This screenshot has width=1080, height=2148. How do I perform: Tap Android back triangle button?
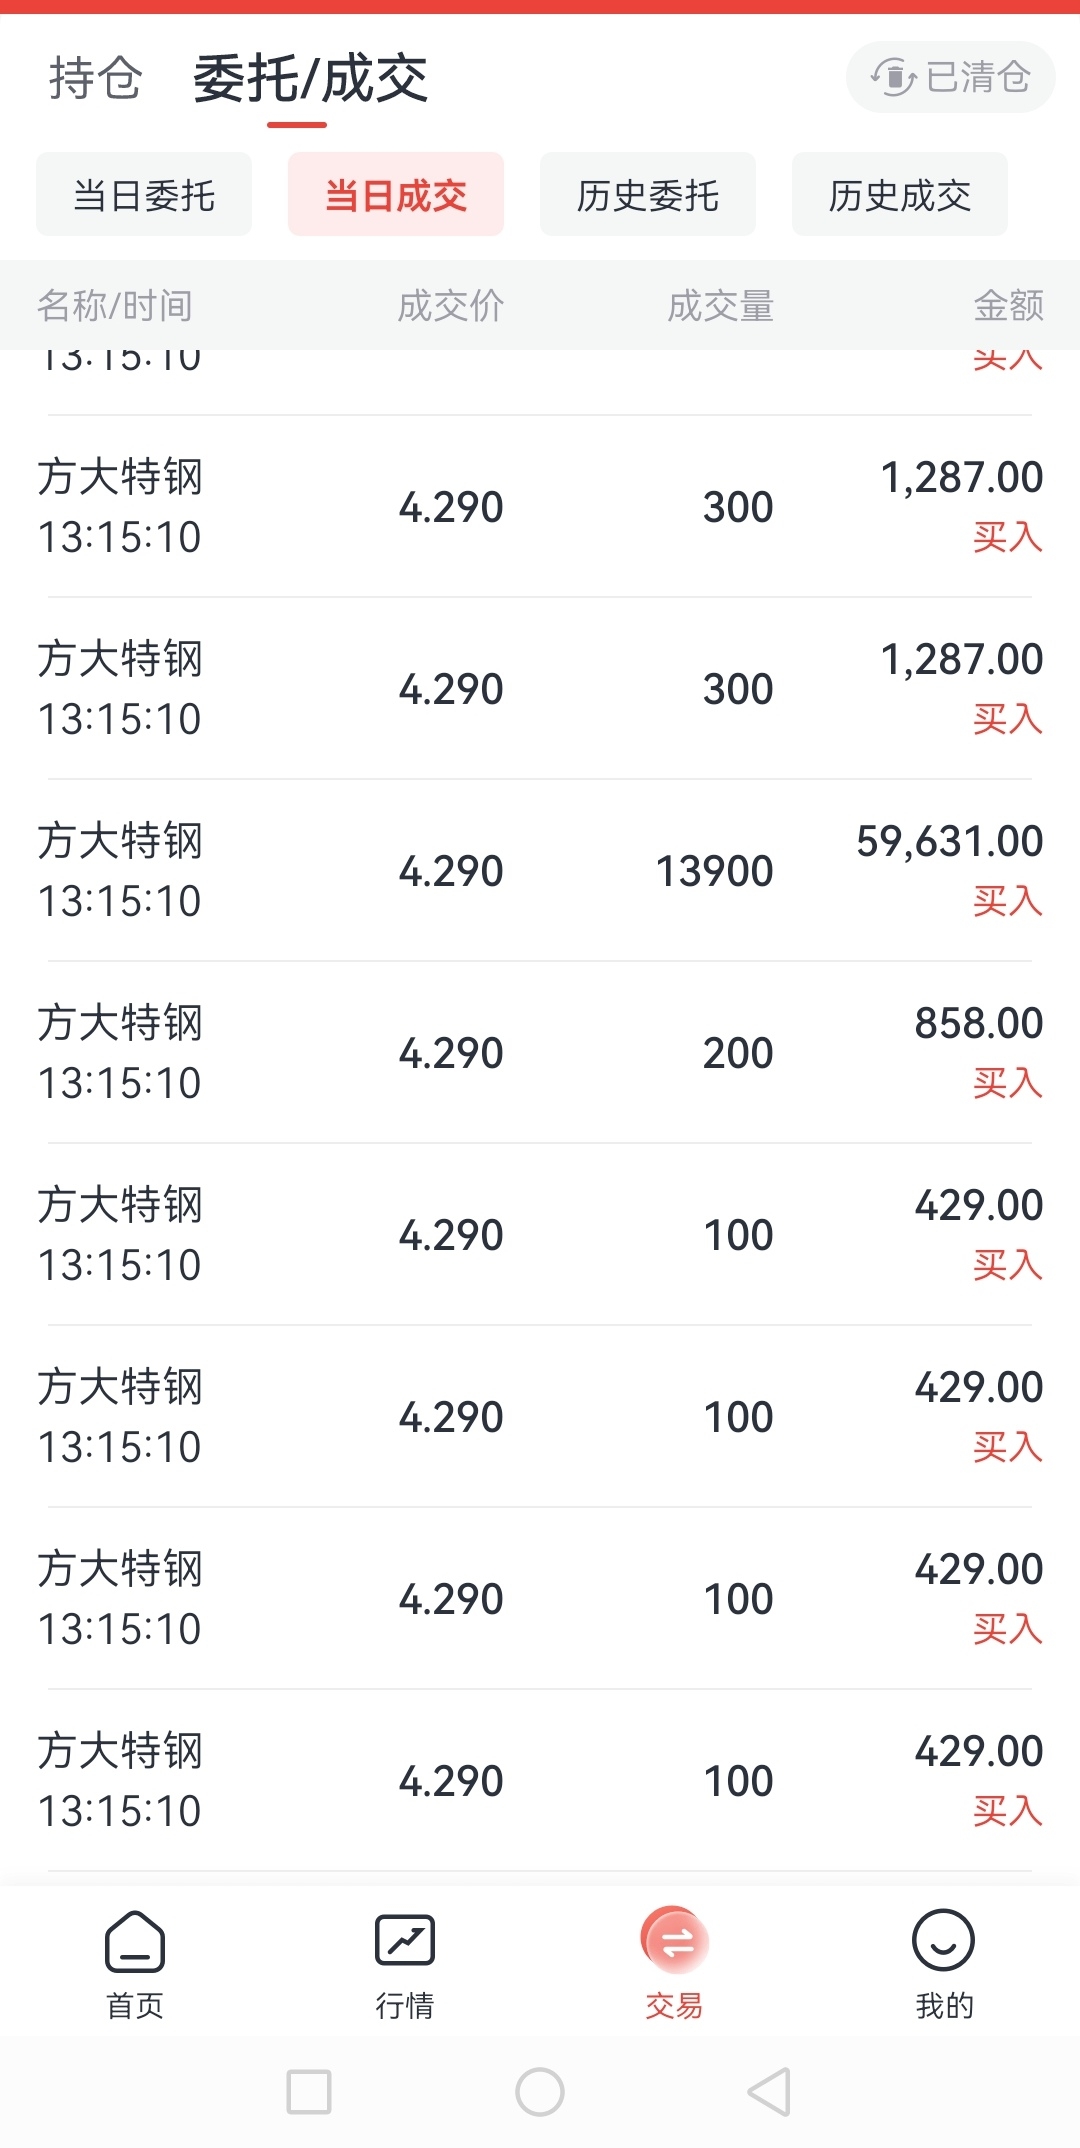[769, 2092]
